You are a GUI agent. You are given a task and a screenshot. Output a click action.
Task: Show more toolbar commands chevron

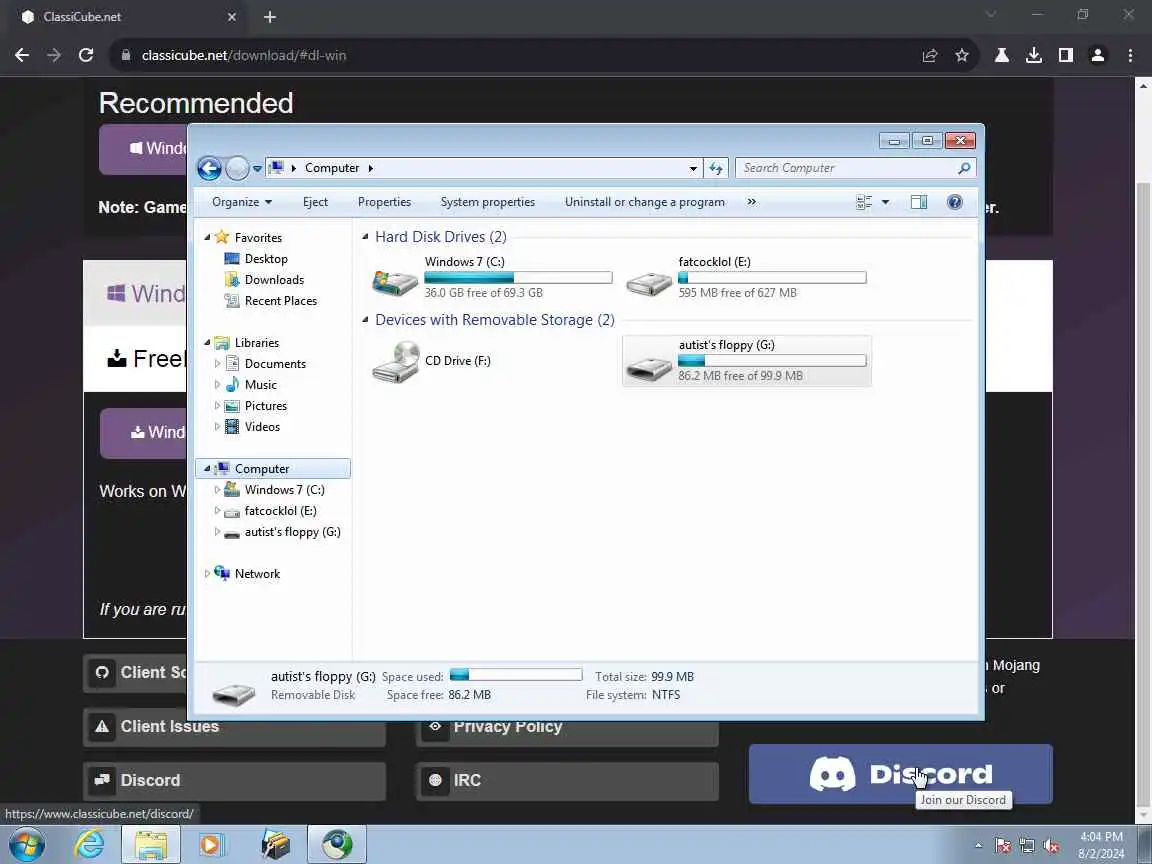(752, 202)
